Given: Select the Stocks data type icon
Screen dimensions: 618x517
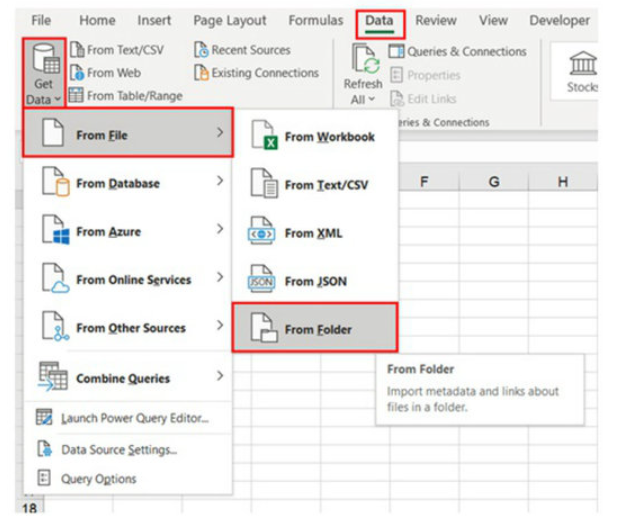Looking at the screenshot, I should coord(583,63).
